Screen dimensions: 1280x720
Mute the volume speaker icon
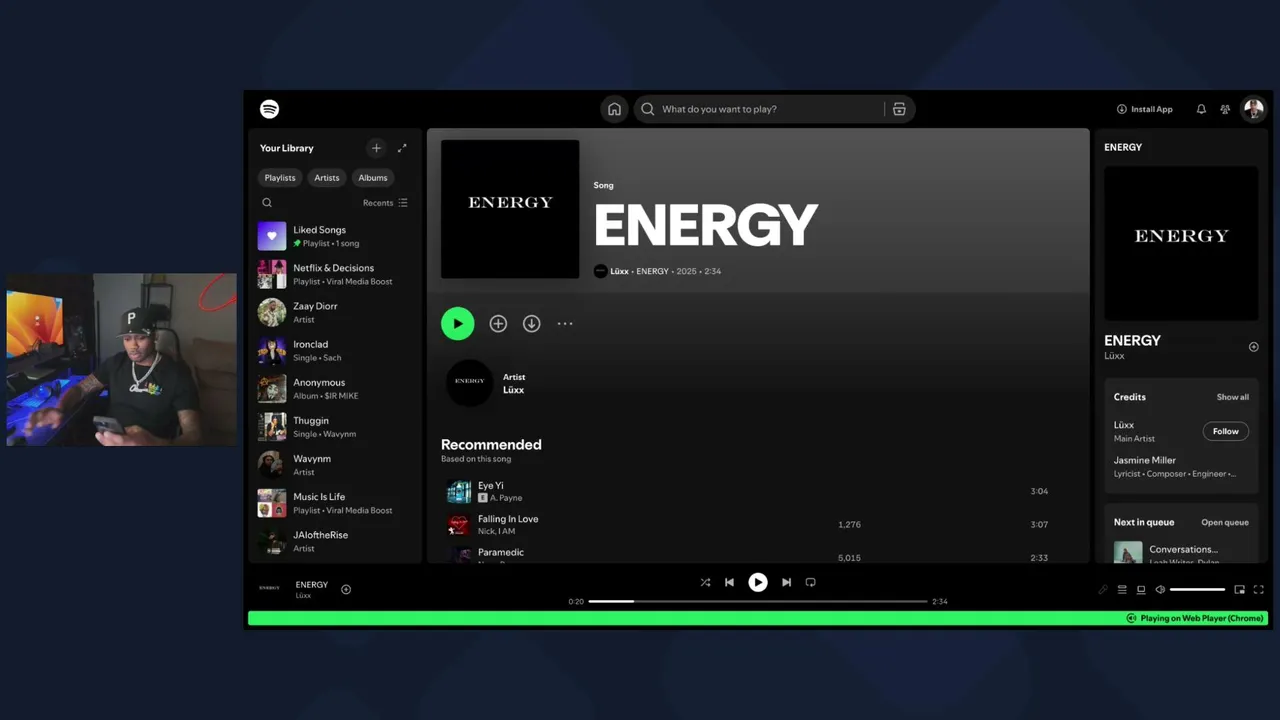[1160, 590]
